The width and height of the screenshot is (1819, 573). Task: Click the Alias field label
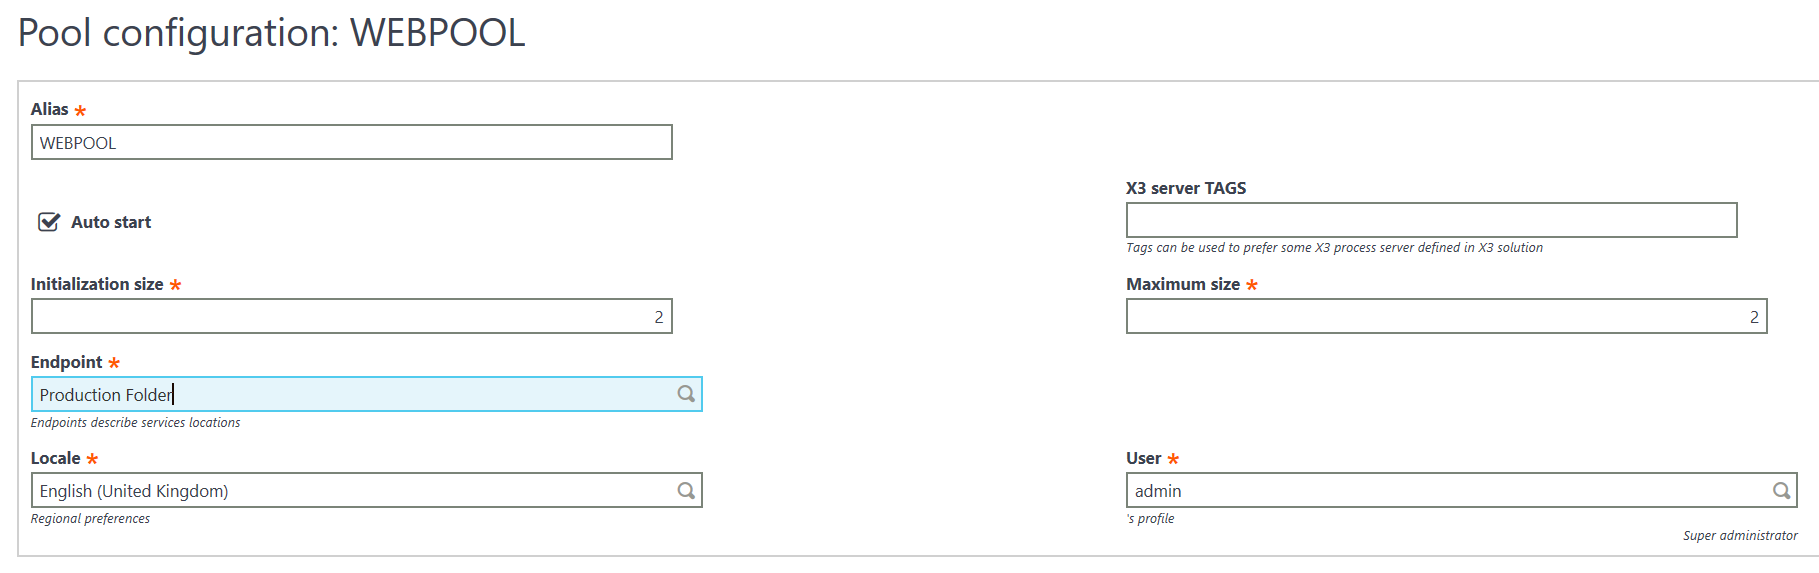50,109
